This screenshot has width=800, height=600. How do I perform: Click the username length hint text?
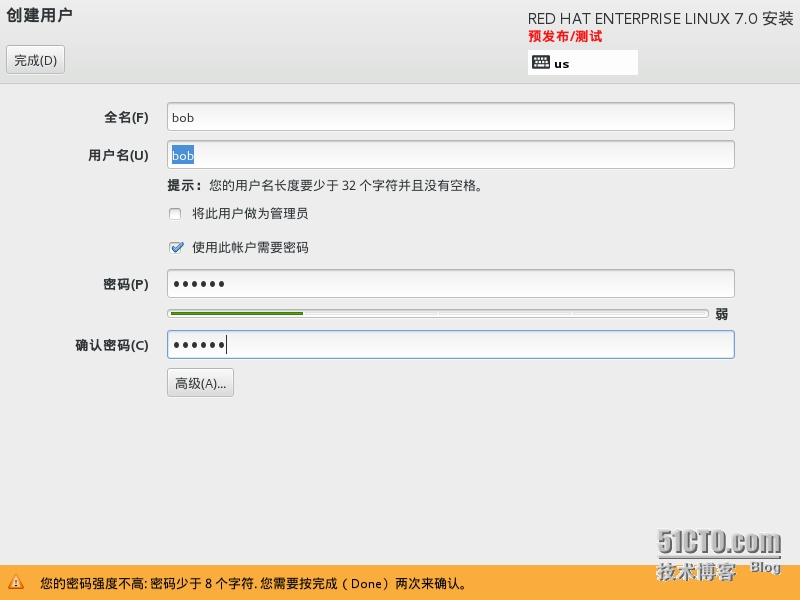[x=324, y=185]
